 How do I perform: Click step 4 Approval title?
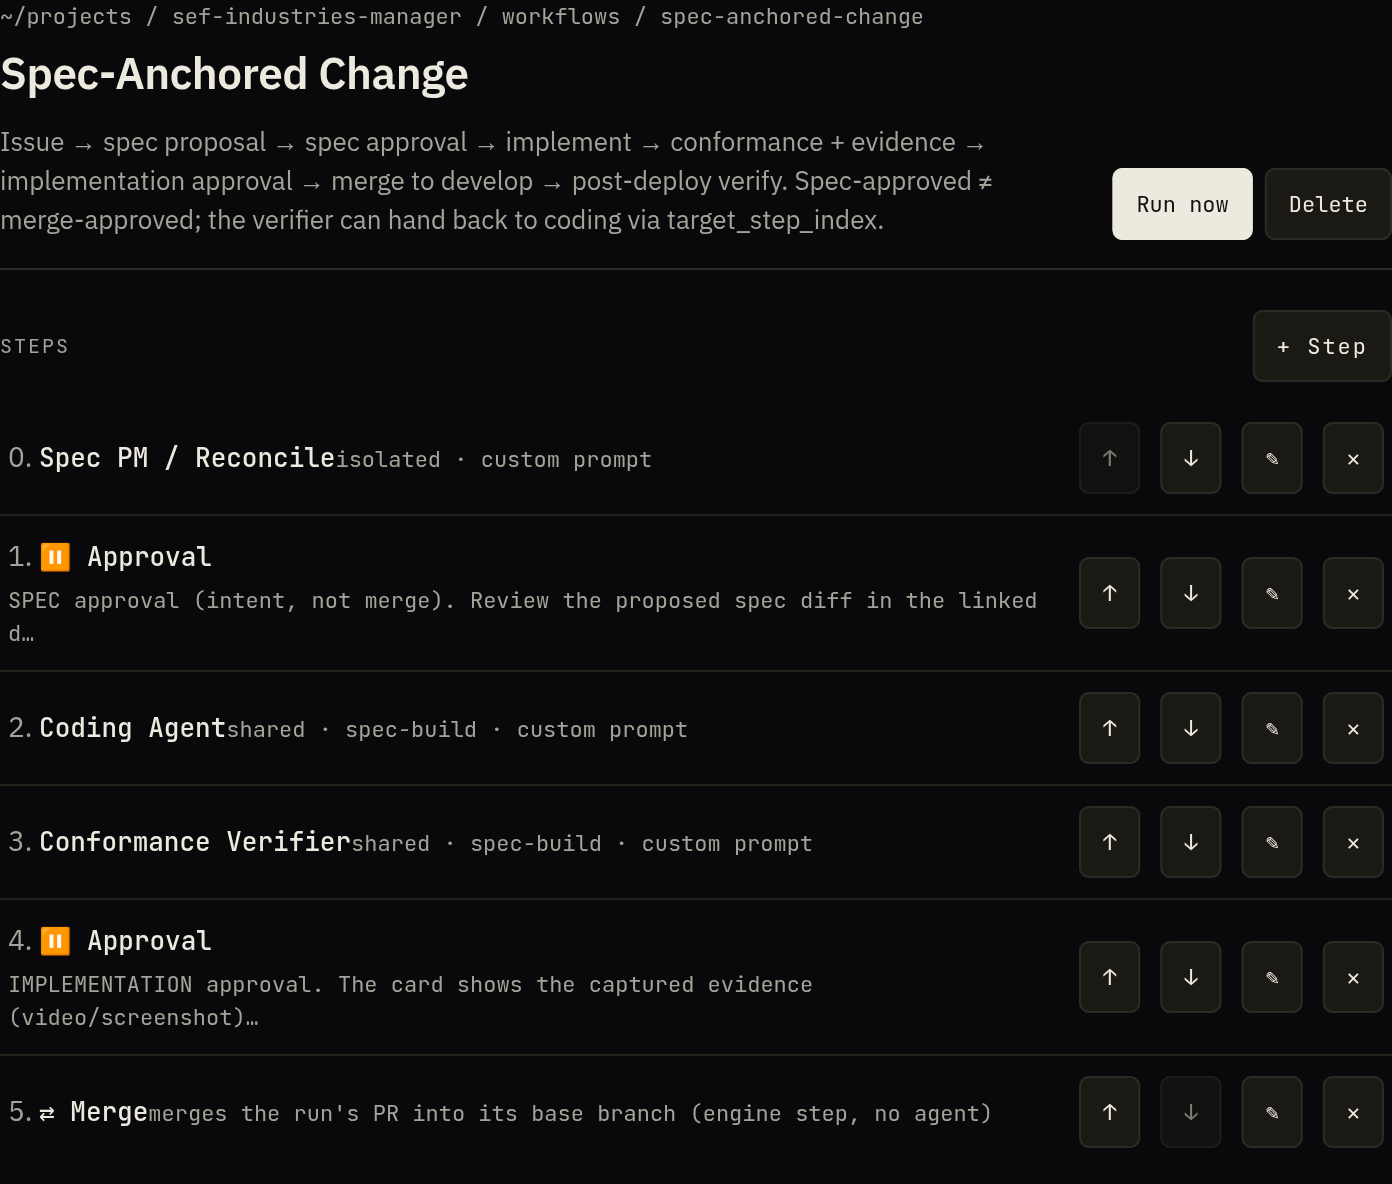click(x=149, y=941)
